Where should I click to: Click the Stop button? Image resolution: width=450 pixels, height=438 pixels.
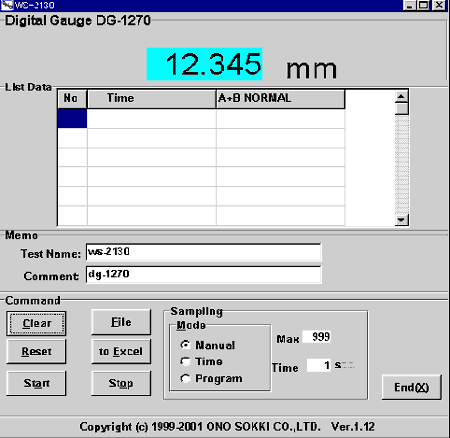pos(121,383)
